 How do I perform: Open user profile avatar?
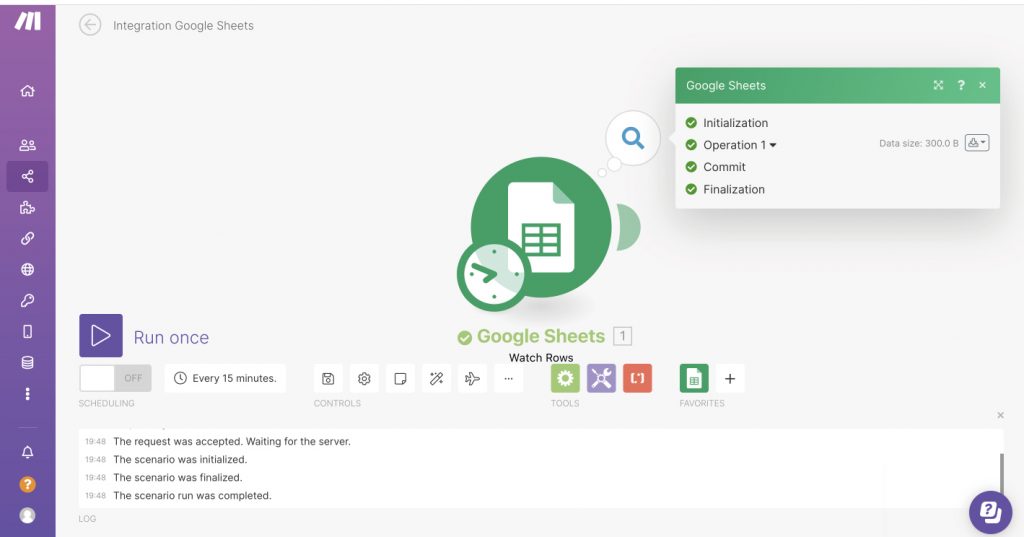click(27, 515)
